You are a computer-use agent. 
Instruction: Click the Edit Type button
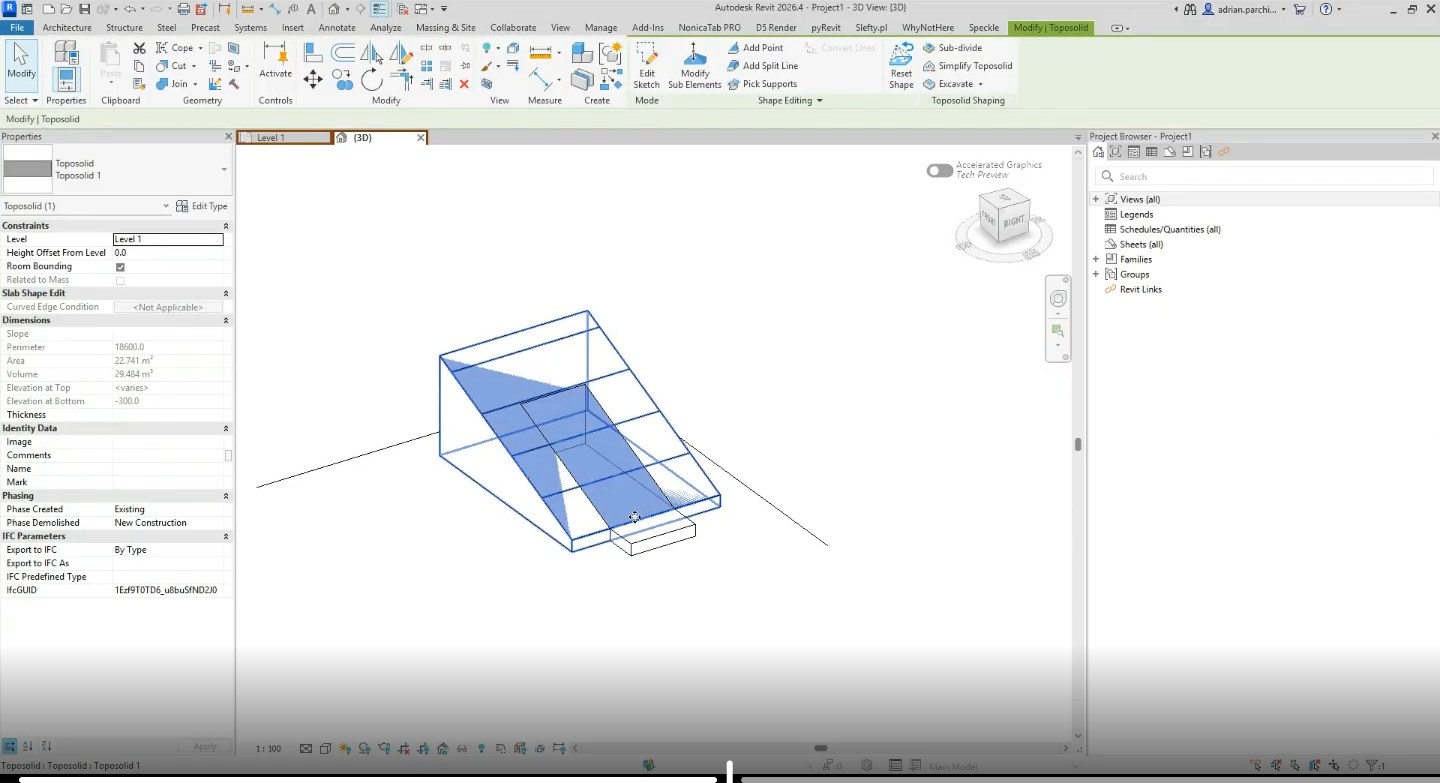tap(201, 206)
